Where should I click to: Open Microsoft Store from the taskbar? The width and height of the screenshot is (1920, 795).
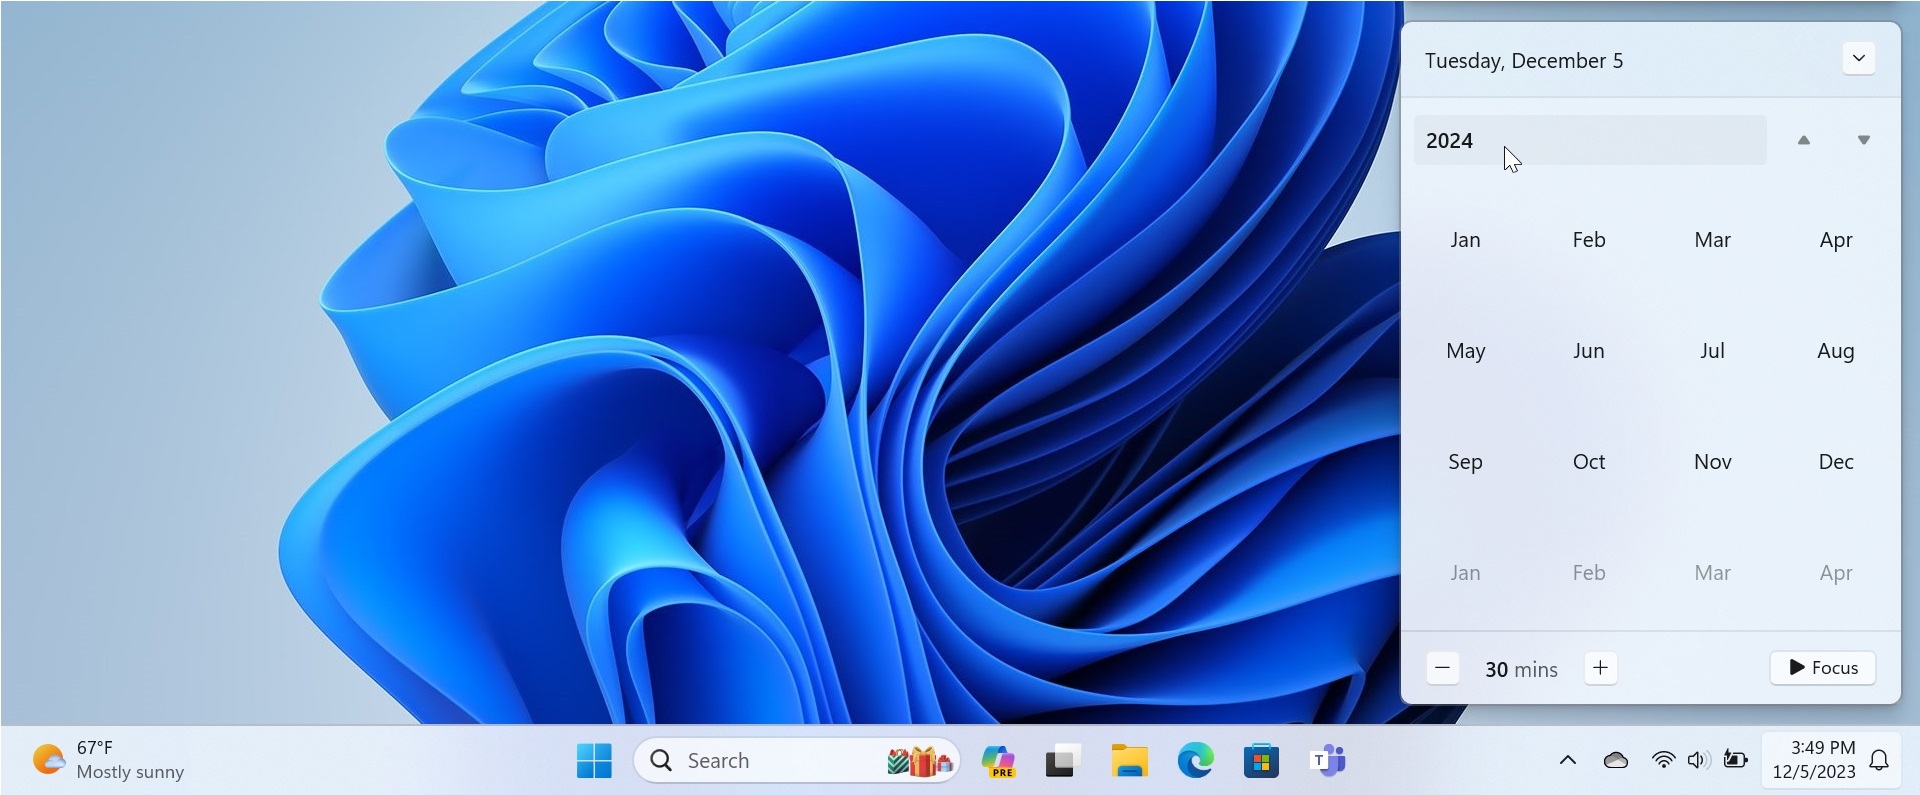coord(1261,761)
